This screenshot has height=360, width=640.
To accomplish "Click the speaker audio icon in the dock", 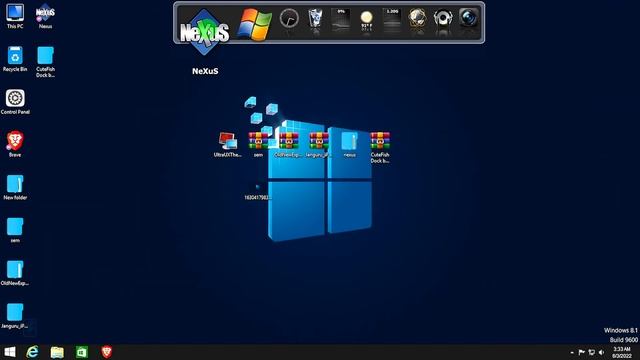I will (443, 18).
